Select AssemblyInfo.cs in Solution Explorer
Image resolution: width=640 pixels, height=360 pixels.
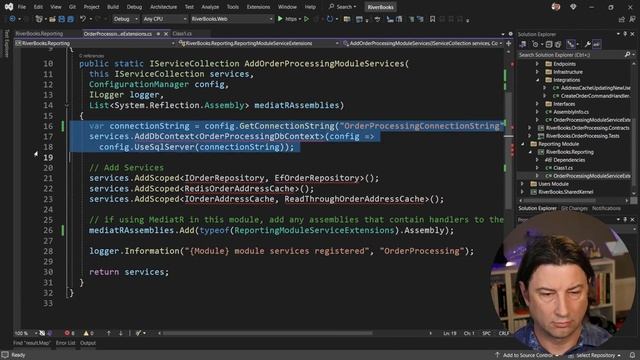coord(571,112)
